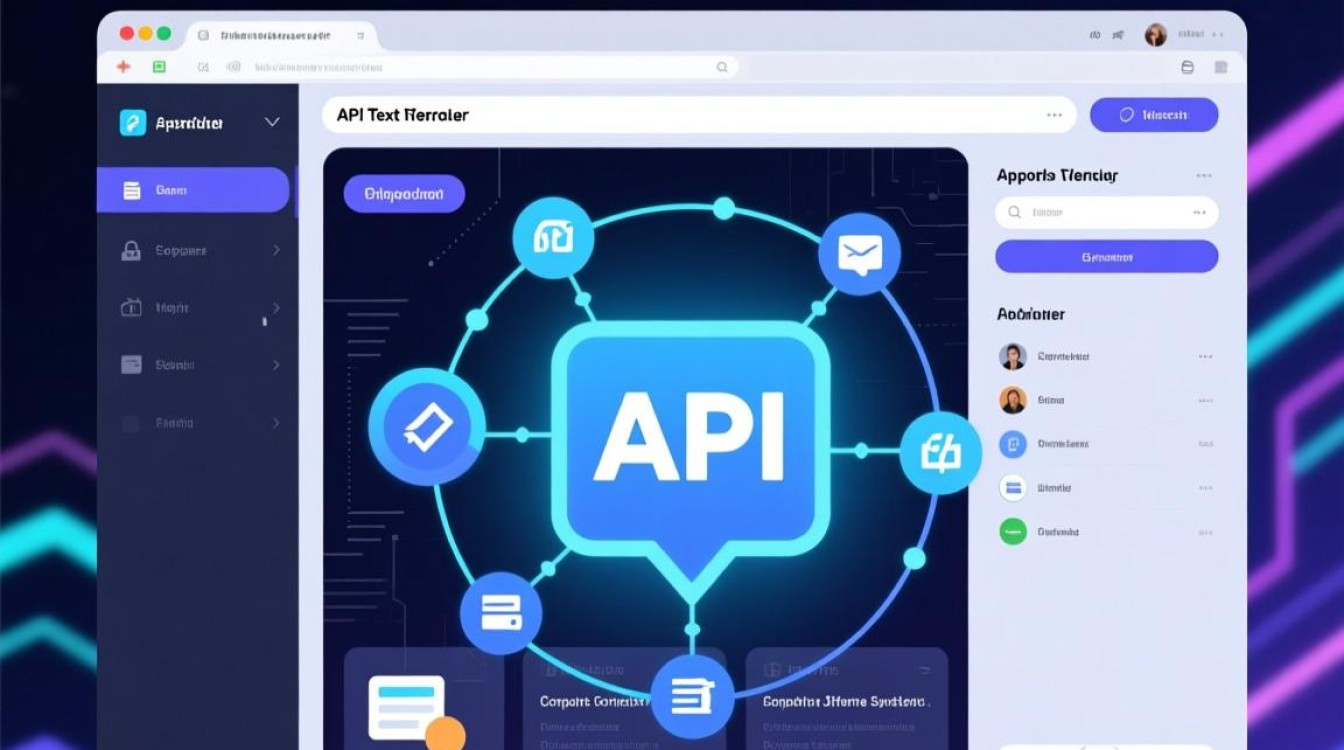Expand the lock sidebar item chevron

click(x=276, y=251)
